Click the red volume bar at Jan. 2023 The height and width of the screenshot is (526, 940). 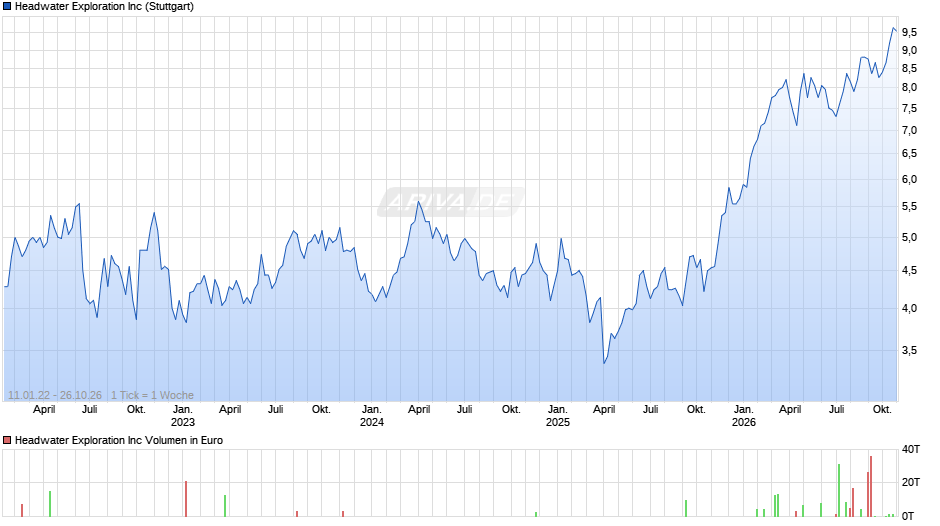[186, 498]
